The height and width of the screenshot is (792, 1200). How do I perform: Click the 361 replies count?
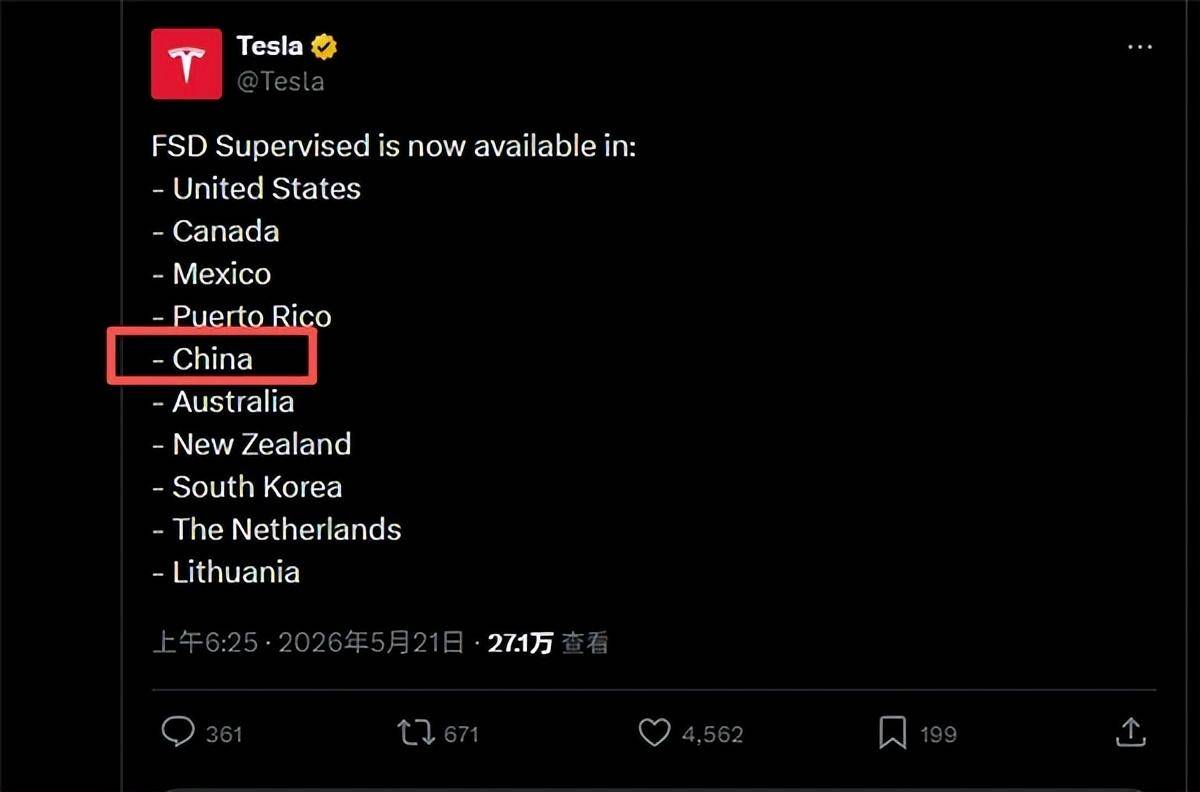click(x=224, y=734)
